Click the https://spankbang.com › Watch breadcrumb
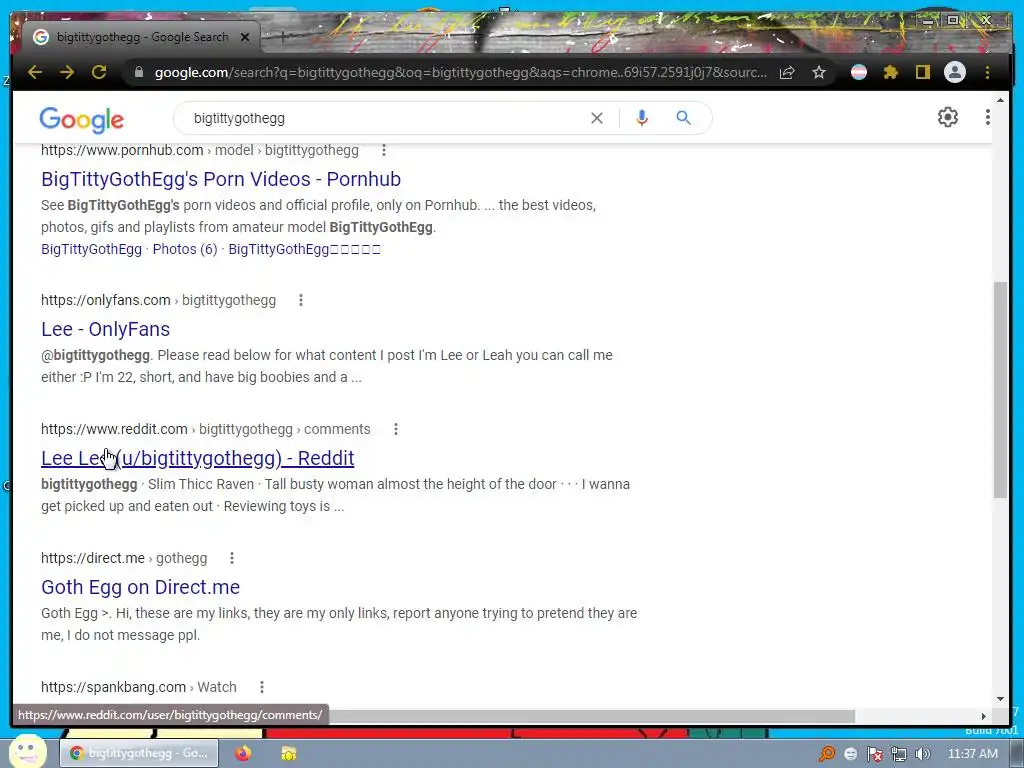1024x768 pixels. pos(138,687)
